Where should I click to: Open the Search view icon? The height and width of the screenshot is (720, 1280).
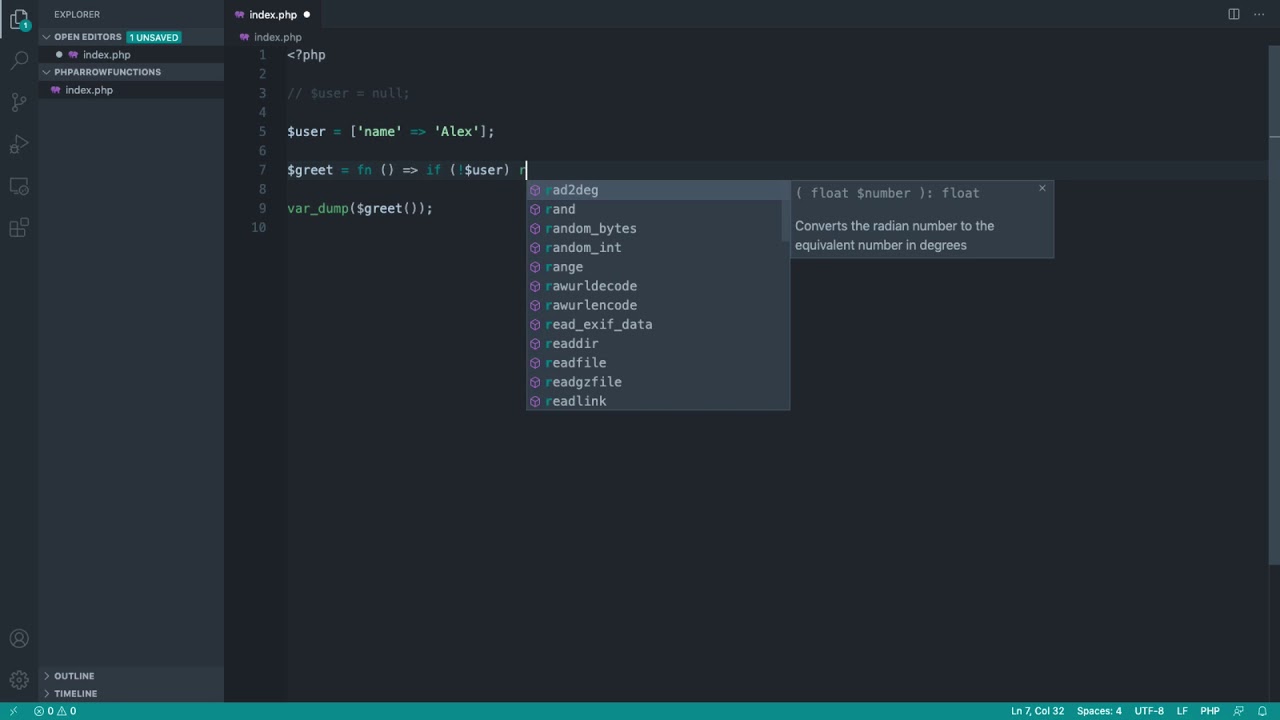(19, 60)
